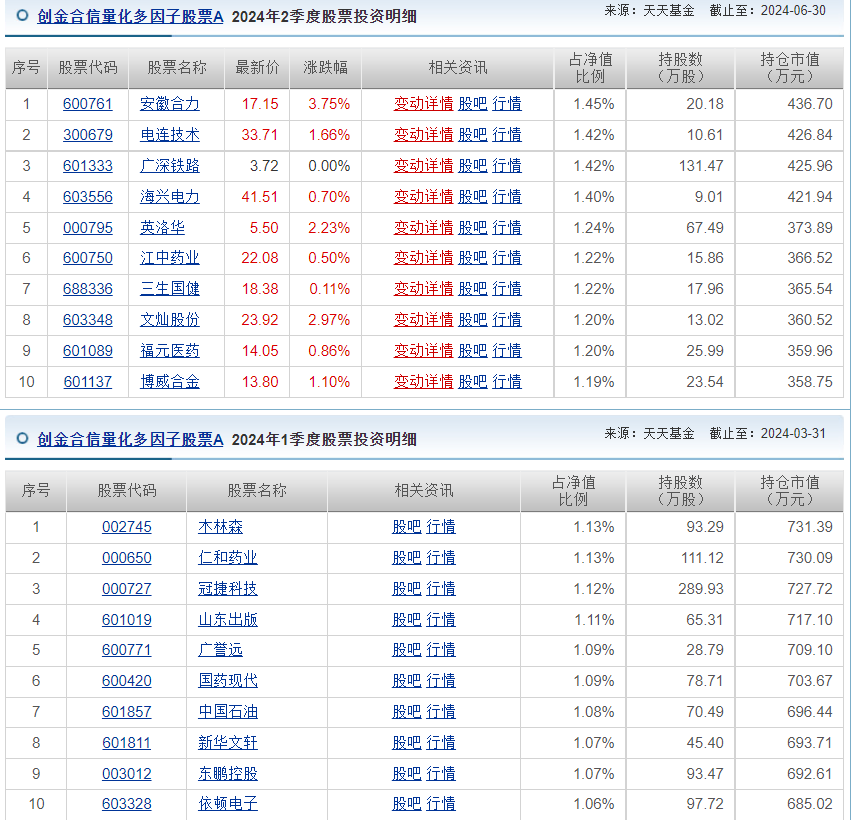Open 行情 for 冠捷科技

(441, 589)
